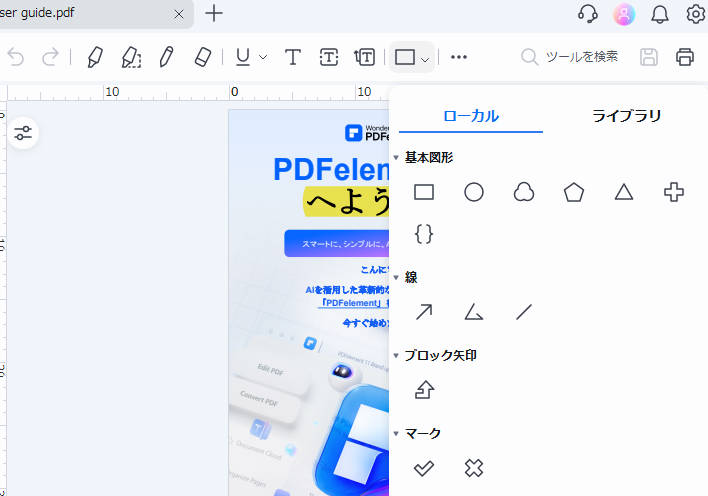The width and height of the screenshot is (708, 496).
Task: Click the PDFelement blue title text
Action: click(331, 170)
